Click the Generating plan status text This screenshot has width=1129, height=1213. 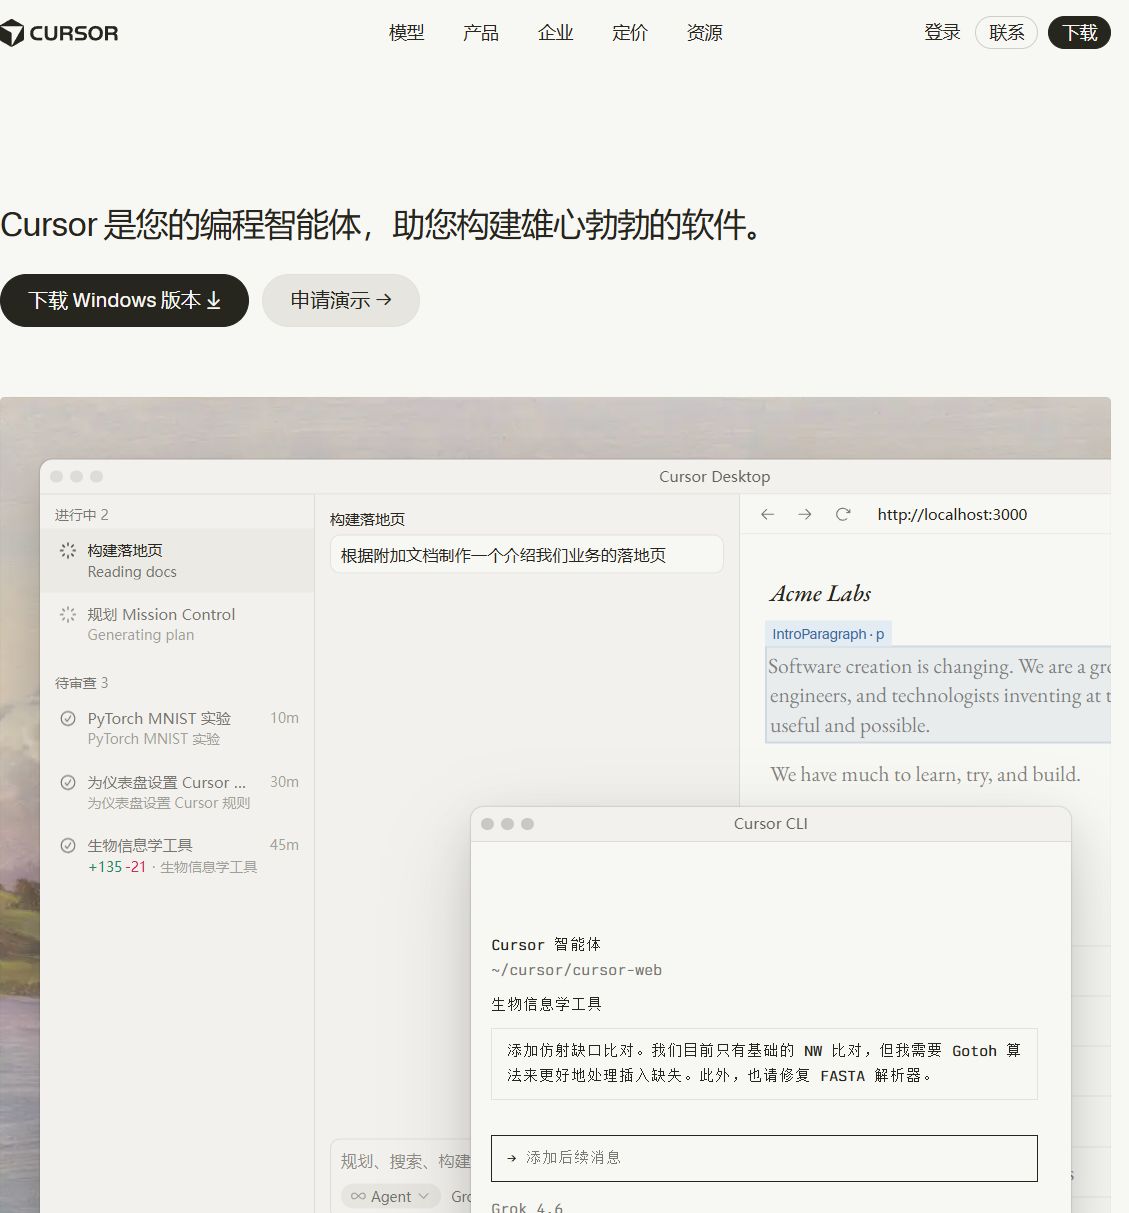pos(141,635)
